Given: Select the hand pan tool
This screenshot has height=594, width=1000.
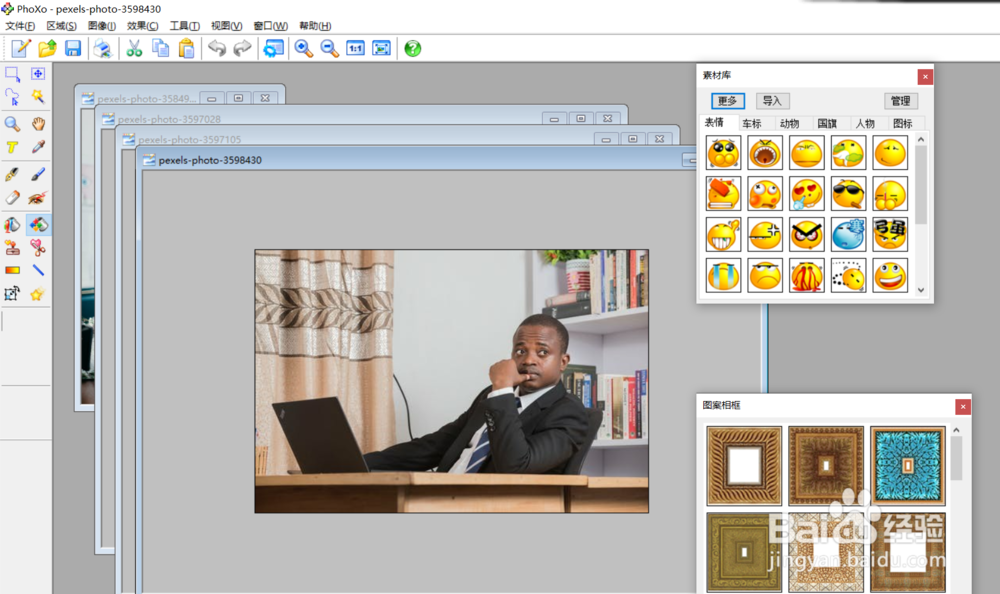Looking at the screenshot, I should click(x=38, y=124).
